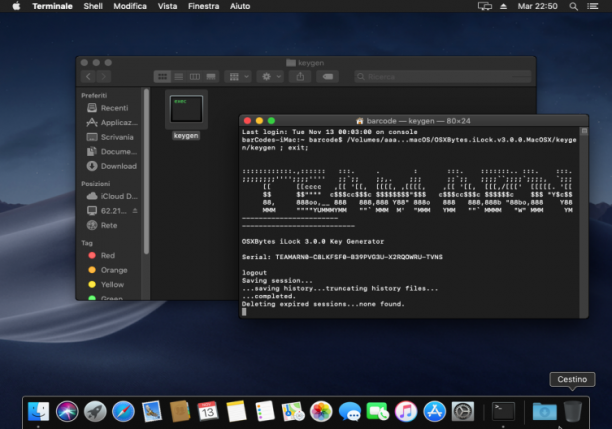The width and height of the screenshot is (612, 429).
Task: Open the Shell menu
Action: tap(93, 6)
